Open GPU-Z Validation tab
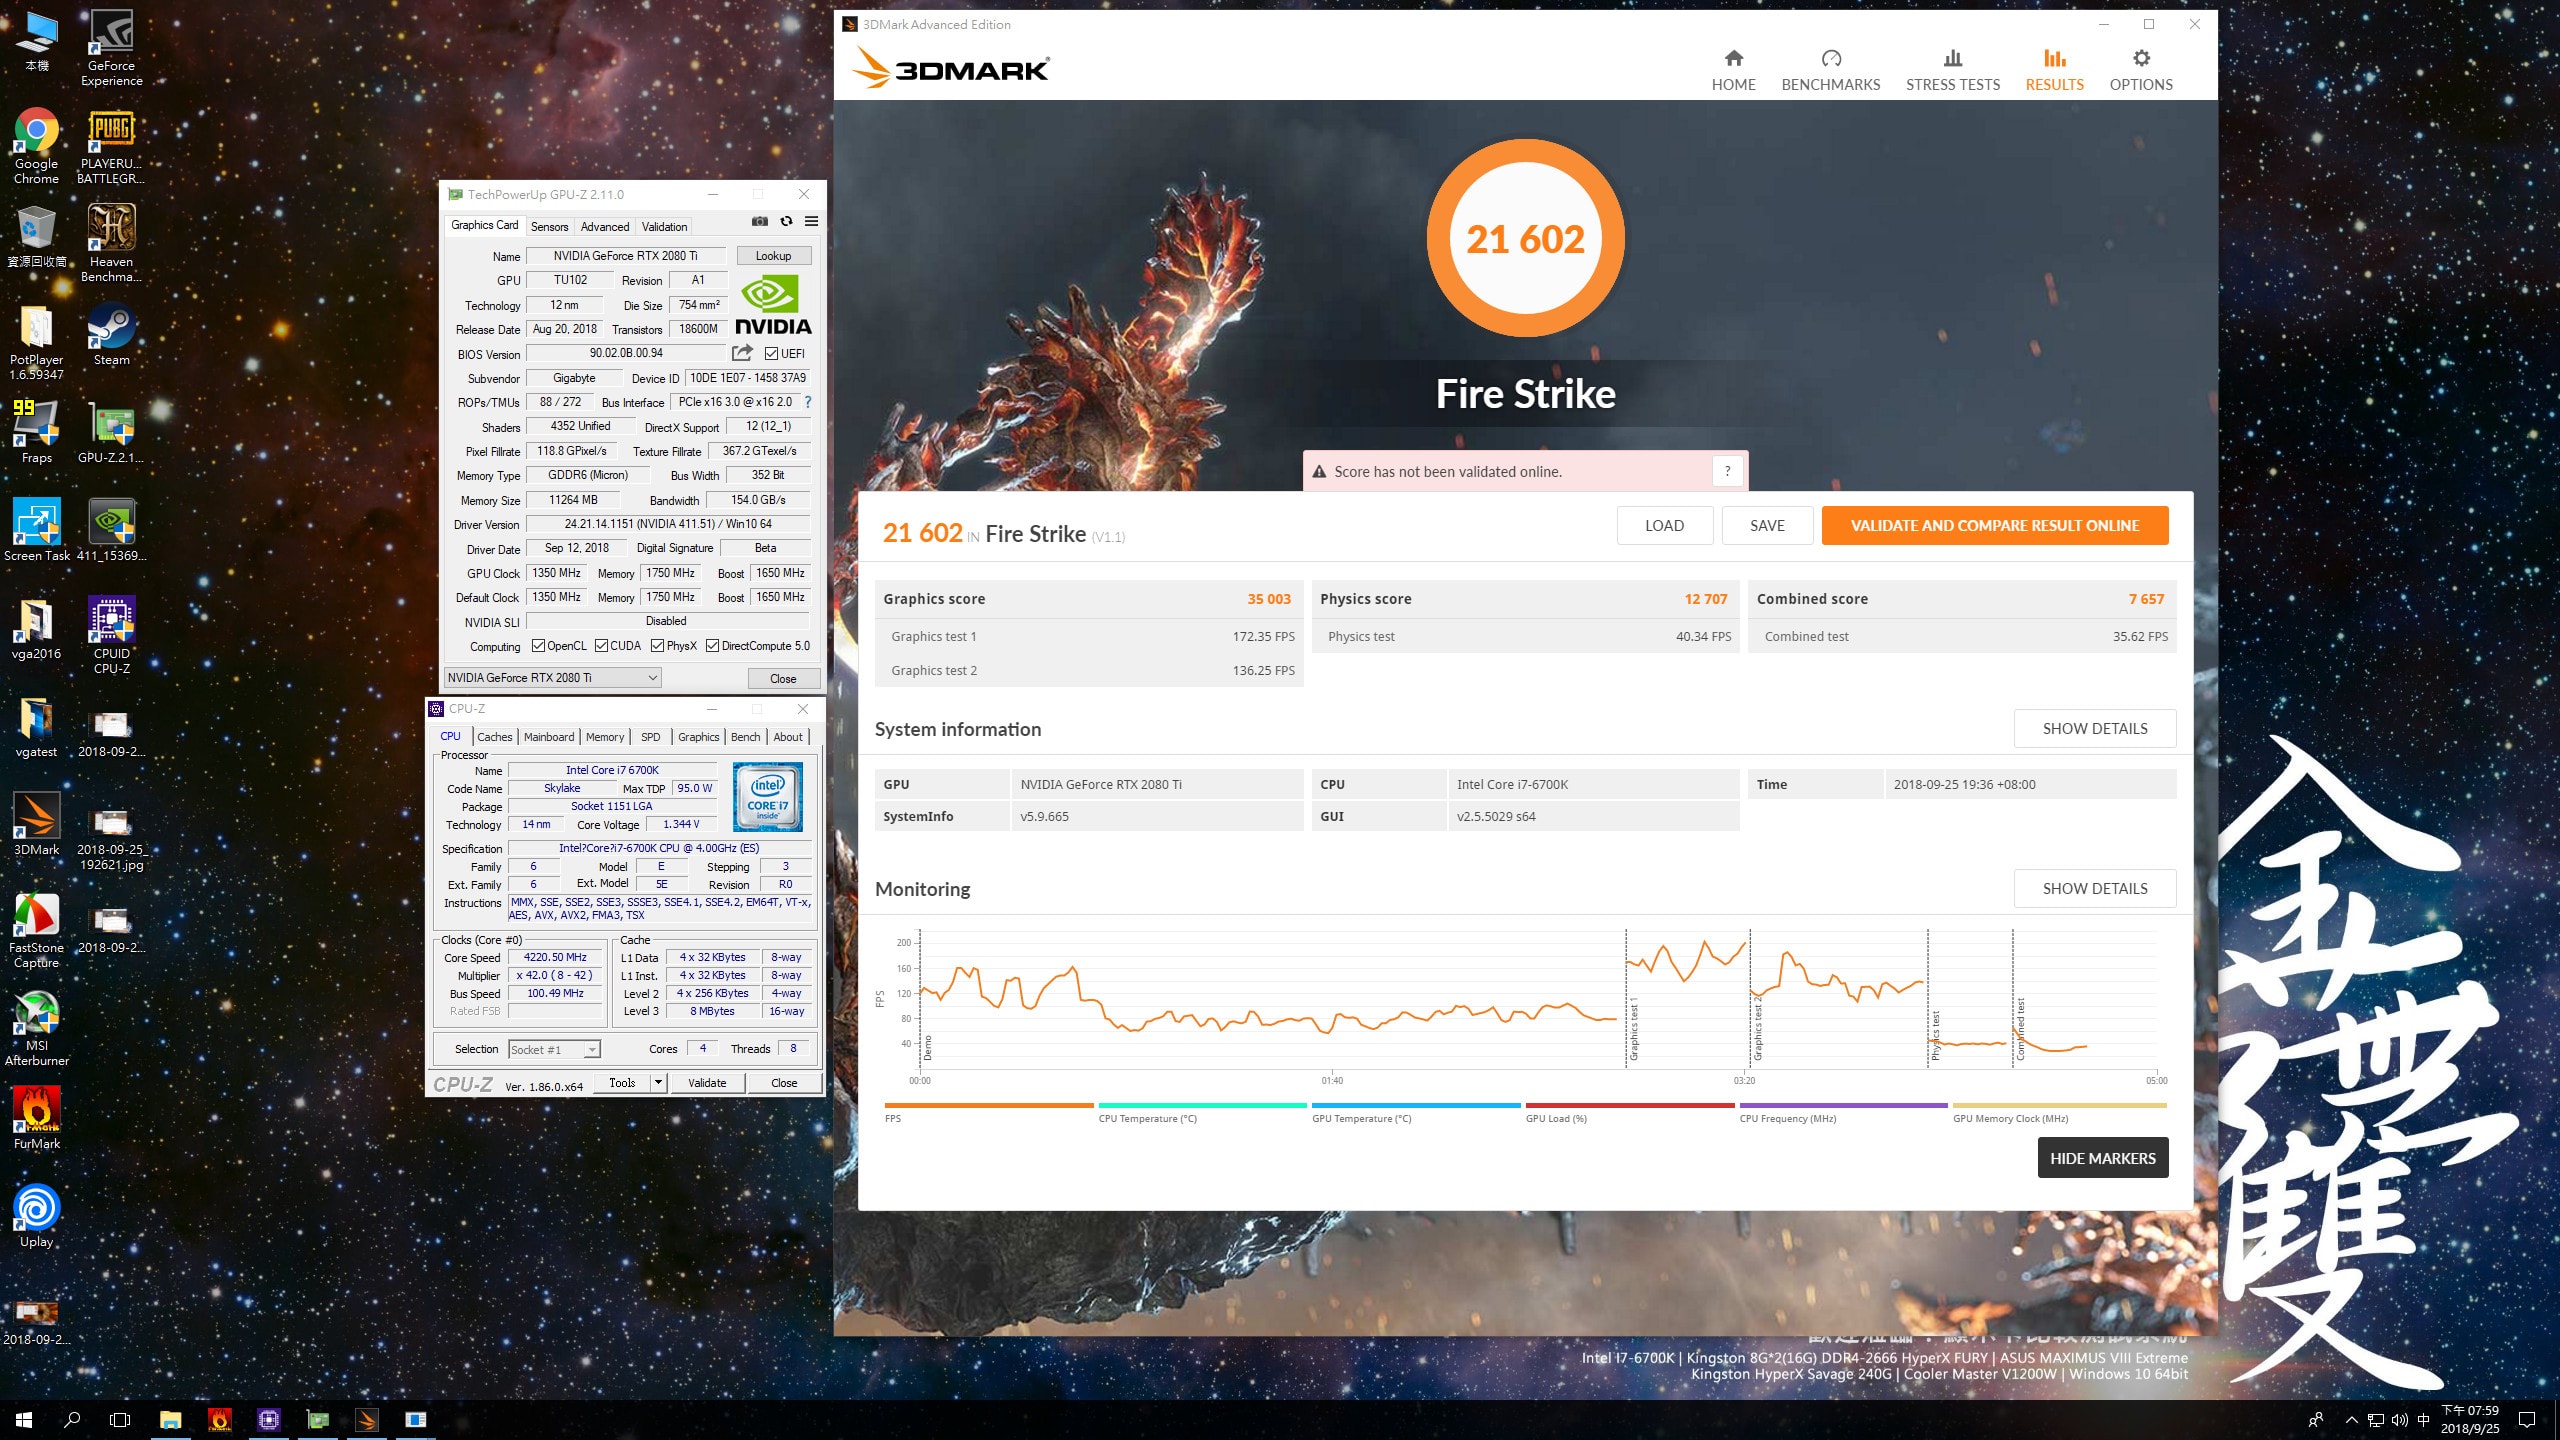The height and width of the screenshot is (1440, 2560). [x=664, y=227]
